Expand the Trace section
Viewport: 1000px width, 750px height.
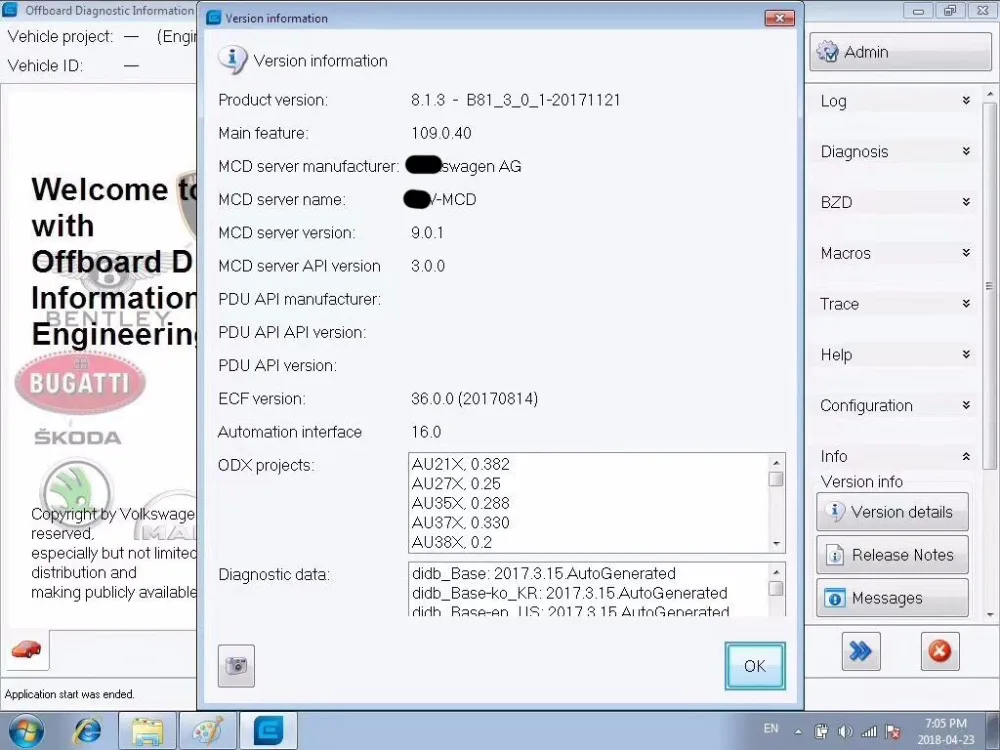(895, 304)
